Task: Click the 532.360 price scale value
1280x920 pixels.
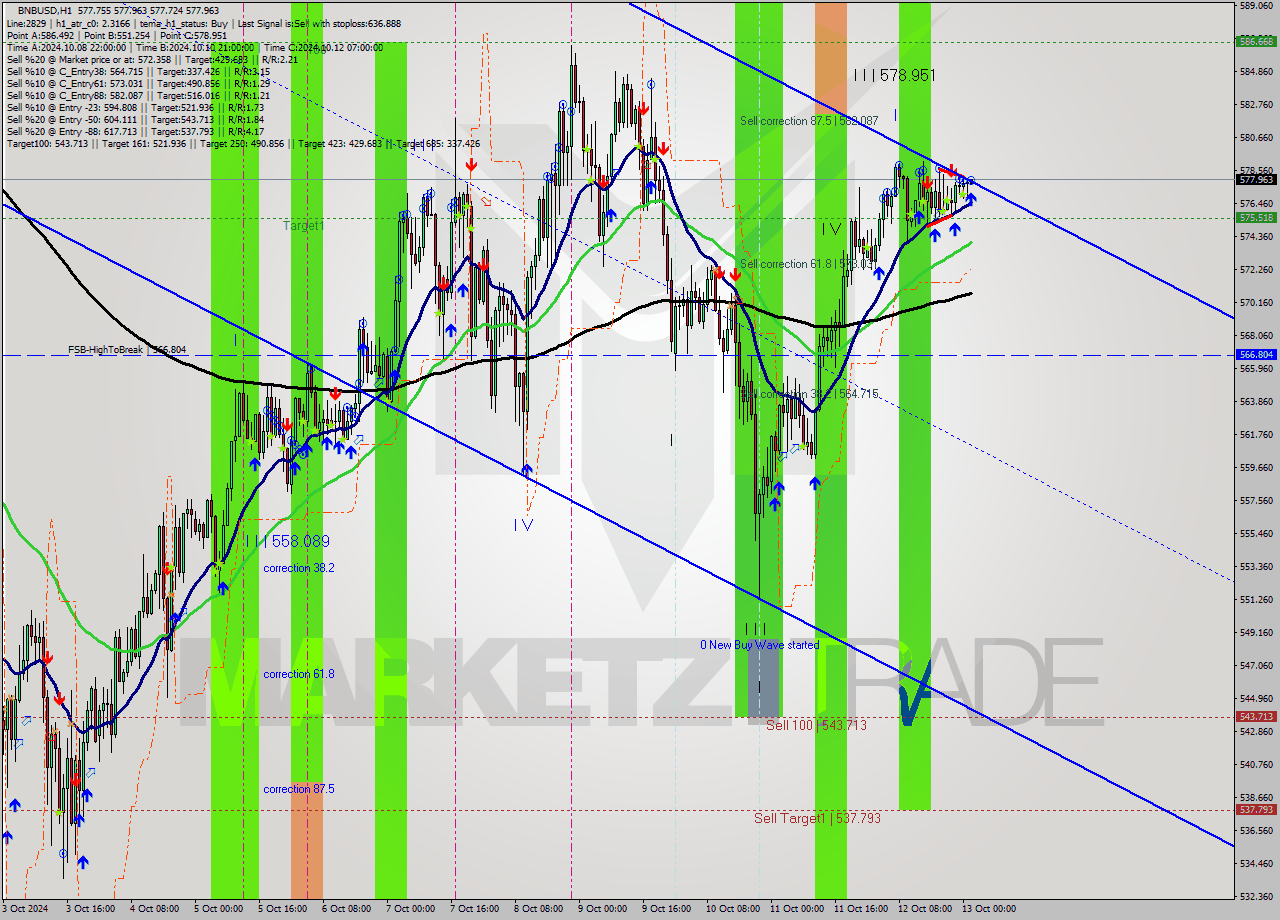Action: (x=1256, y=896)
